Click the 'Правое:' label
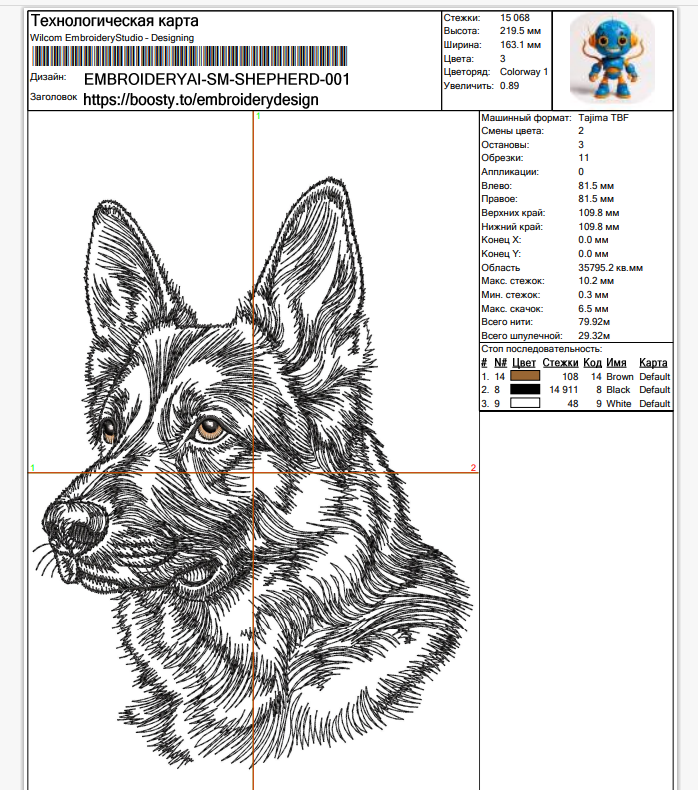The height and width of the screenshot is (790, 698). (499, 199)
